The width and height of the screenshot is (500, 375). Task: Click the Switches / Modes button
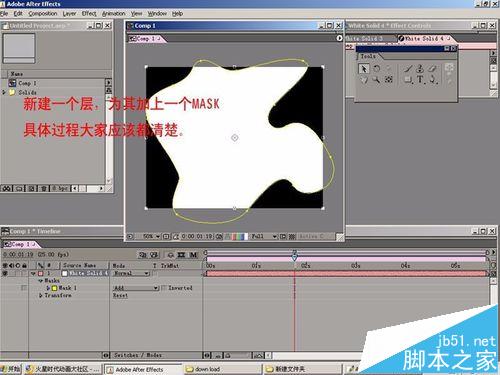pos(138,355)
